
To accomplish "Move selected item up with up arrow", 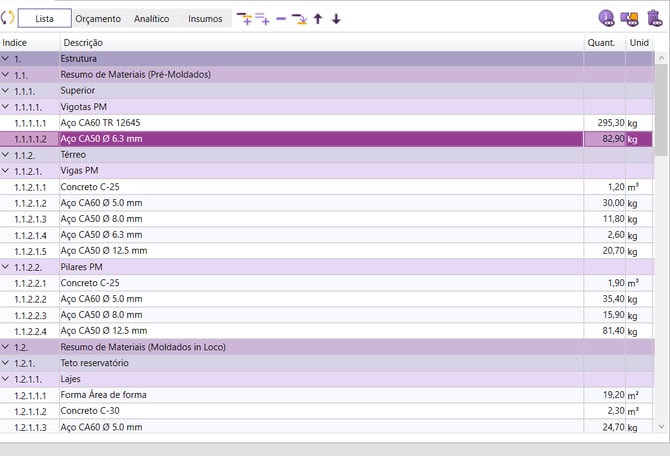I will coord(318,18).
